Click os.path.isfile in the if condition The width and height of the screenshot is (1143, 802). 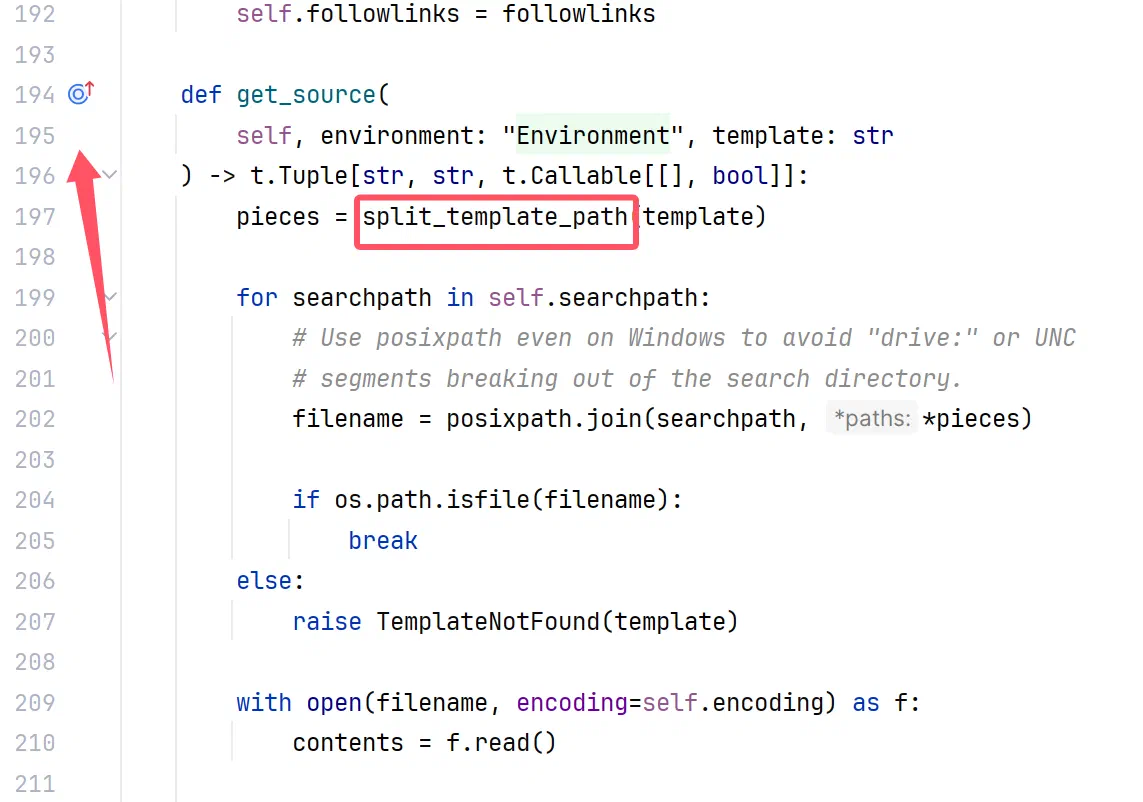pos(432,500)
